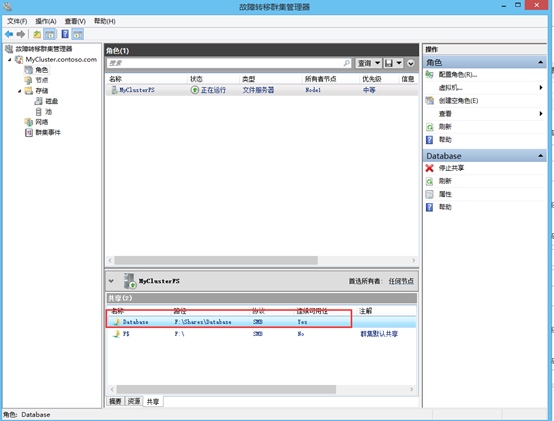Click the save query floppy disk icon
Screen dimensions: 554x421
click(389, 63)
